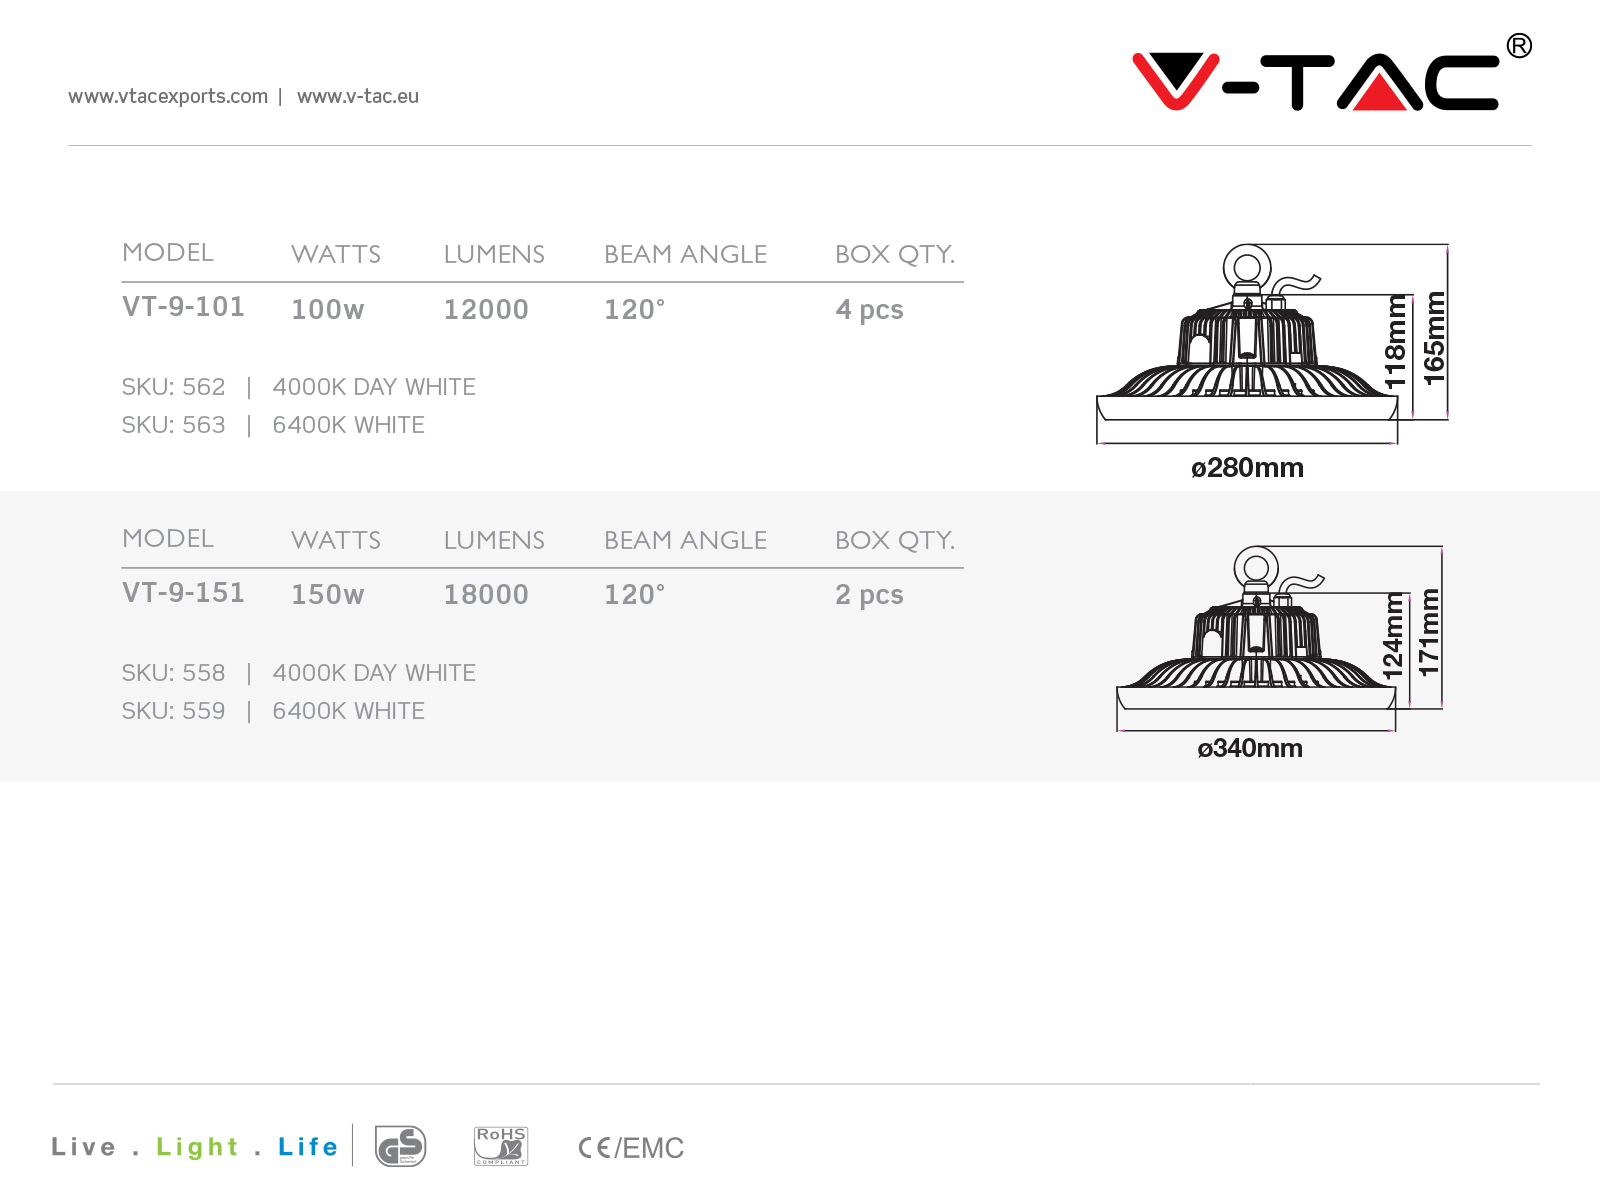Click the BOX QTY. header in first table

(x=895, y=255)
